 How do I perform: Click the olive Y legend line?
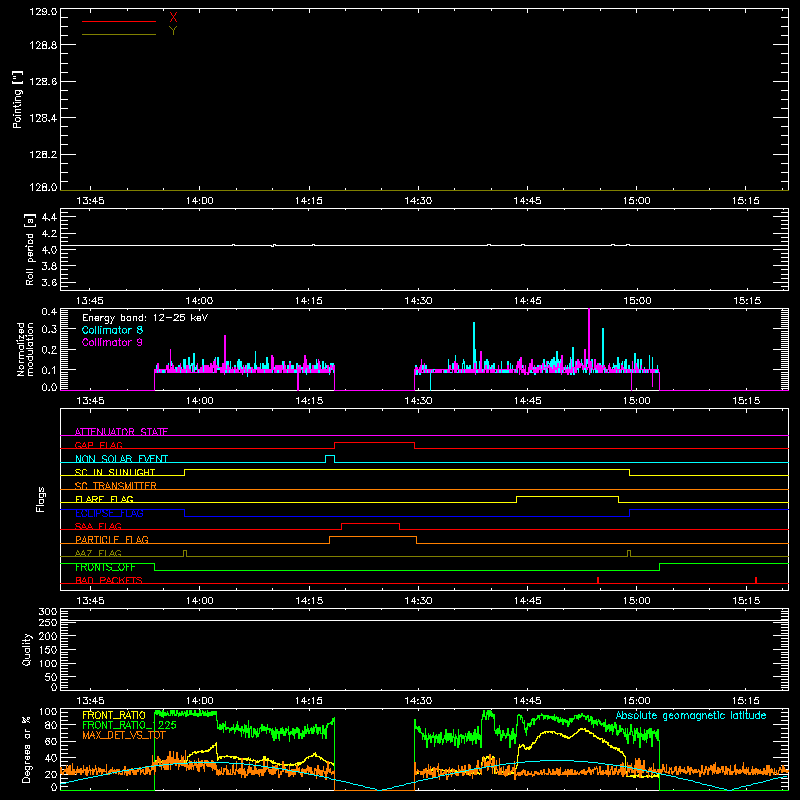coord(119,35)
